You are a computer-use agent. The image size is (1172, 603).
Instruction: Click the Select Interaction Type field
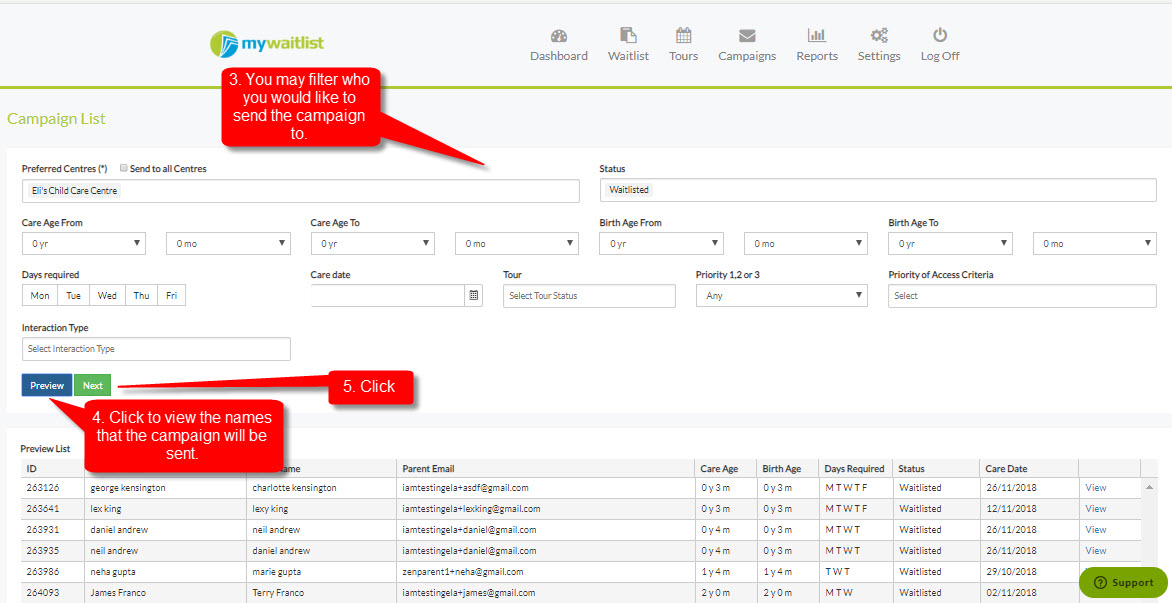(156, 349)
